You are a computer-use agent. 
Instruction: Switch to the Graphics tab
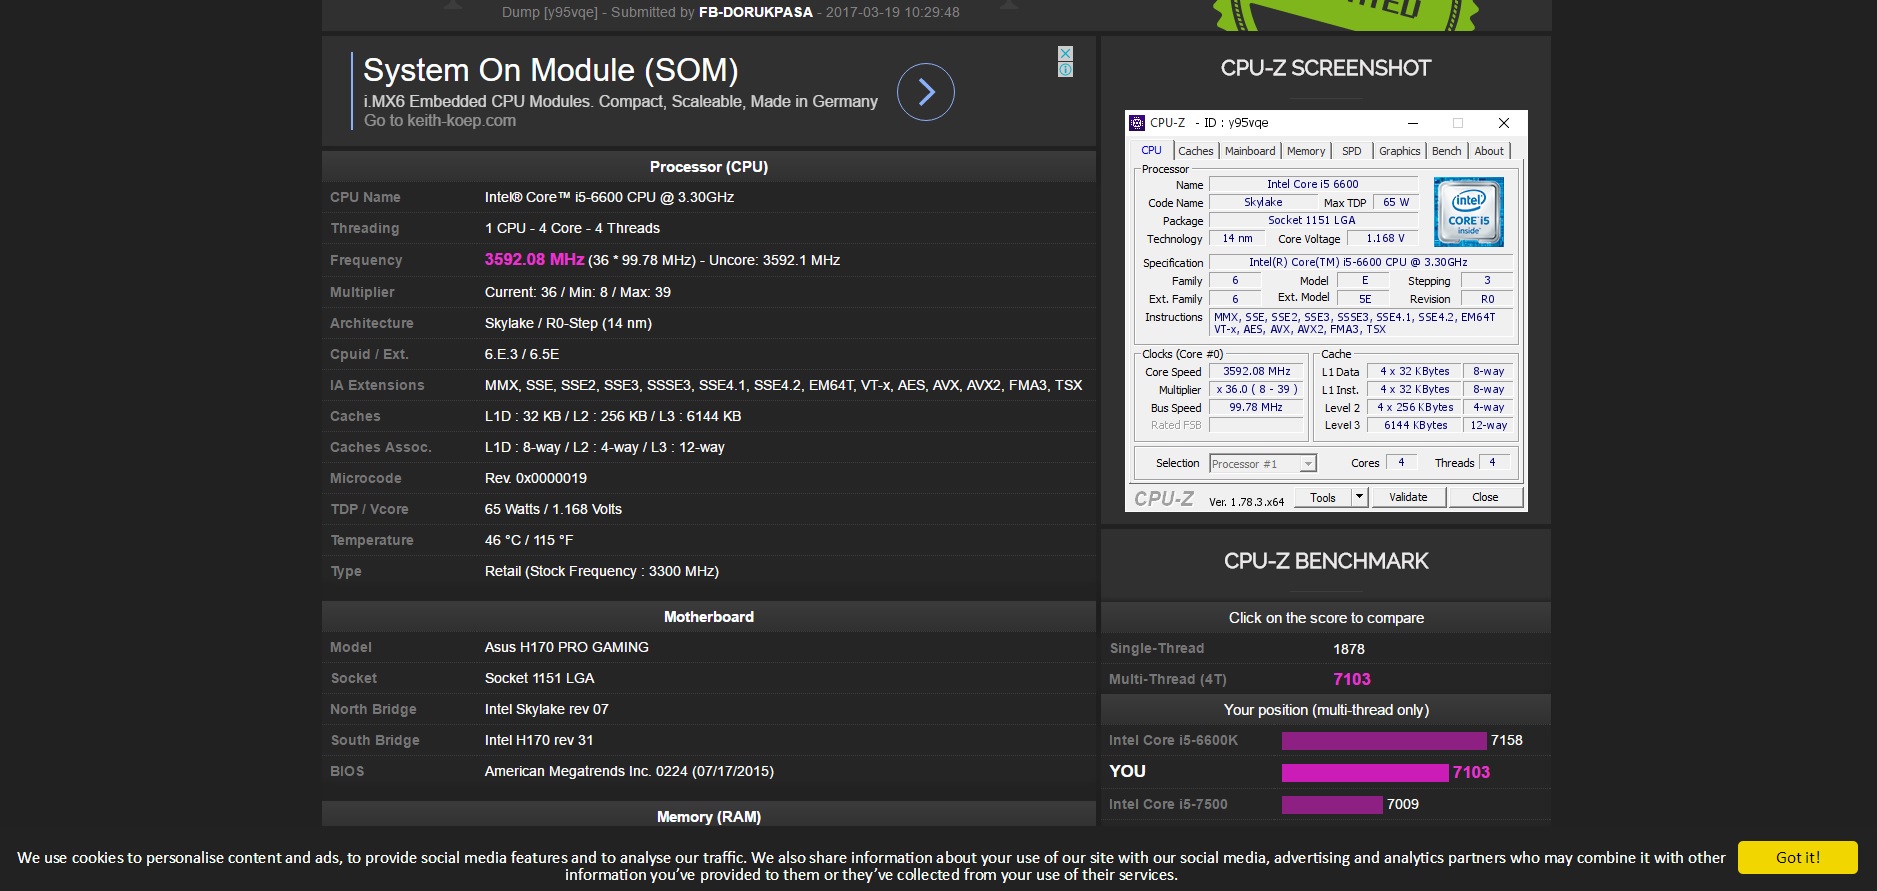(x=1399, y=151)
